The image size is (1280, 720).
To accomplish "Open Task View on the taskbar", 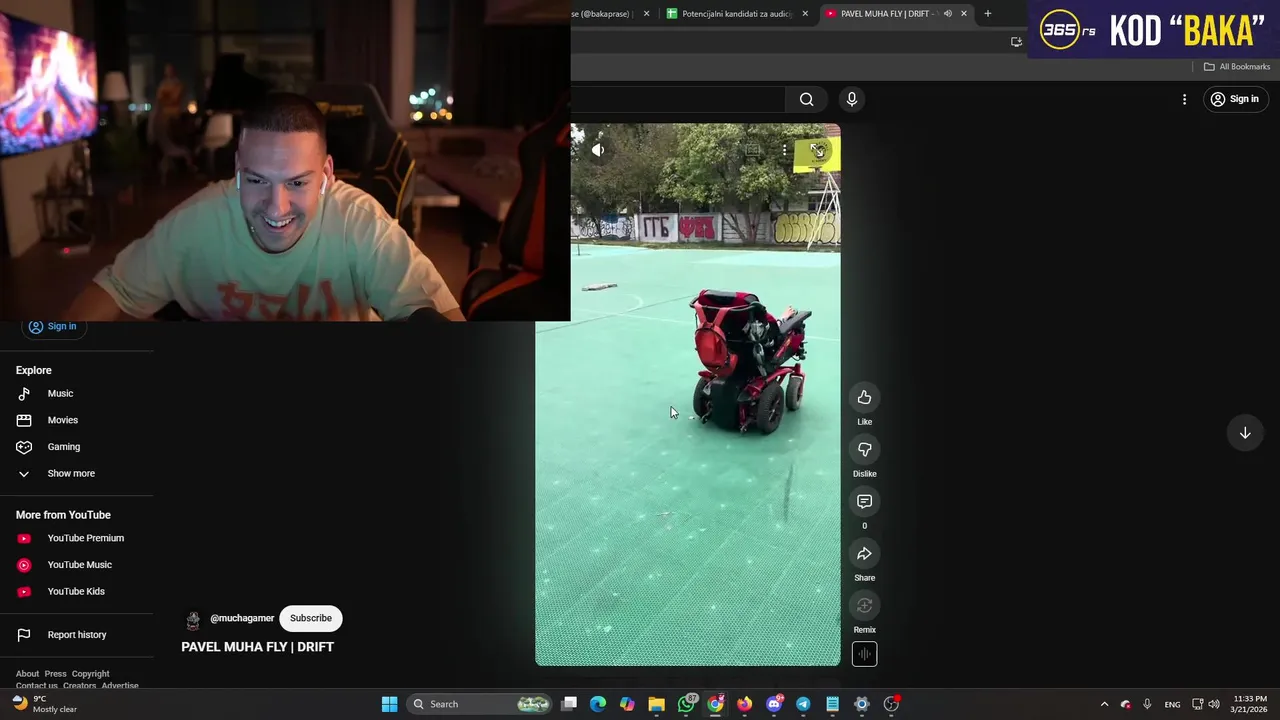I will [569, 704].
